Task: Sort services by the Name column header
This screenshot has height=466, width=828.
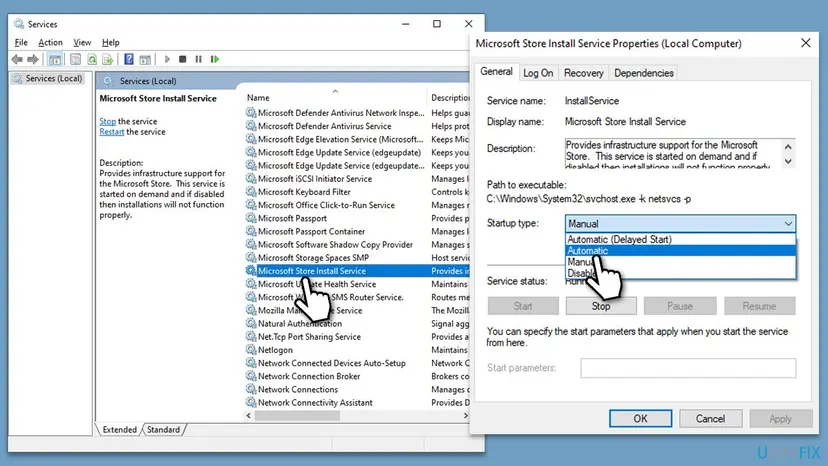Action: (x=335, y=97)
